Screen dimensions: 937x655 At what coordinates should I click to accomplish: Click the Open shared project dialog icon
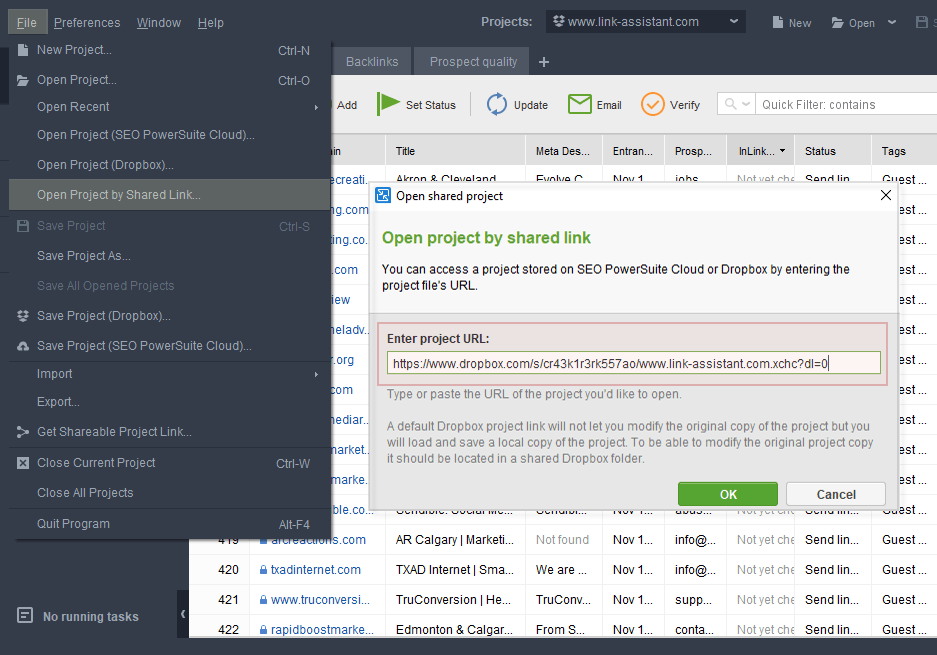click(382, 195)
